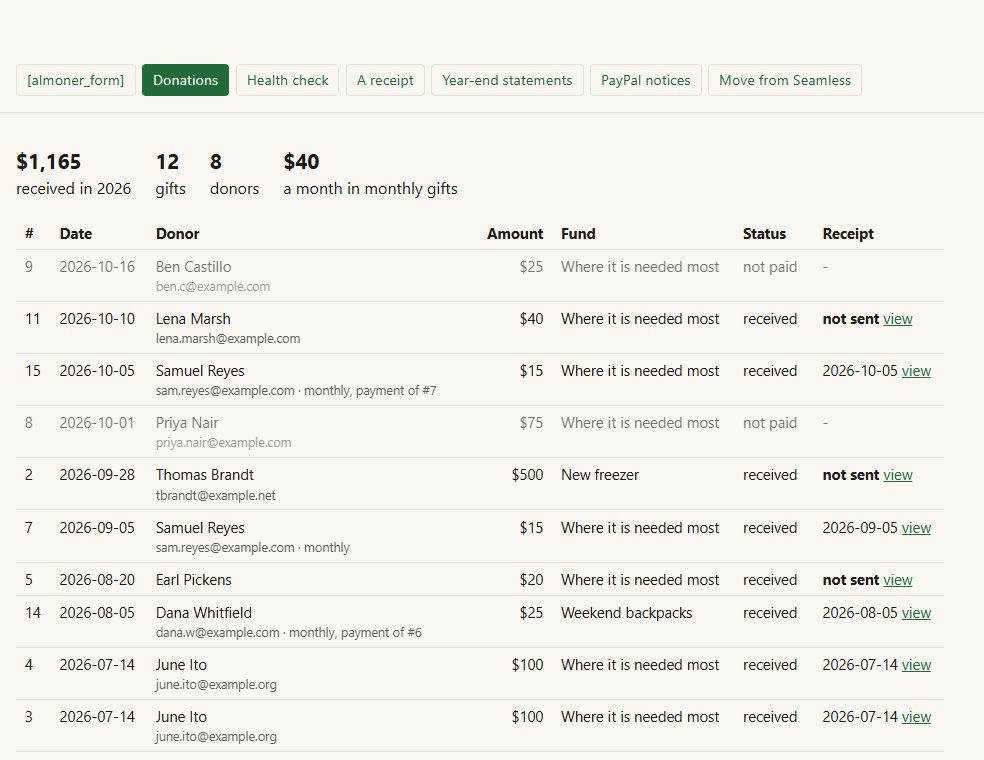The image size is (984, 760).
Task: Open the [almoner_form] tab
Action: 75,80
